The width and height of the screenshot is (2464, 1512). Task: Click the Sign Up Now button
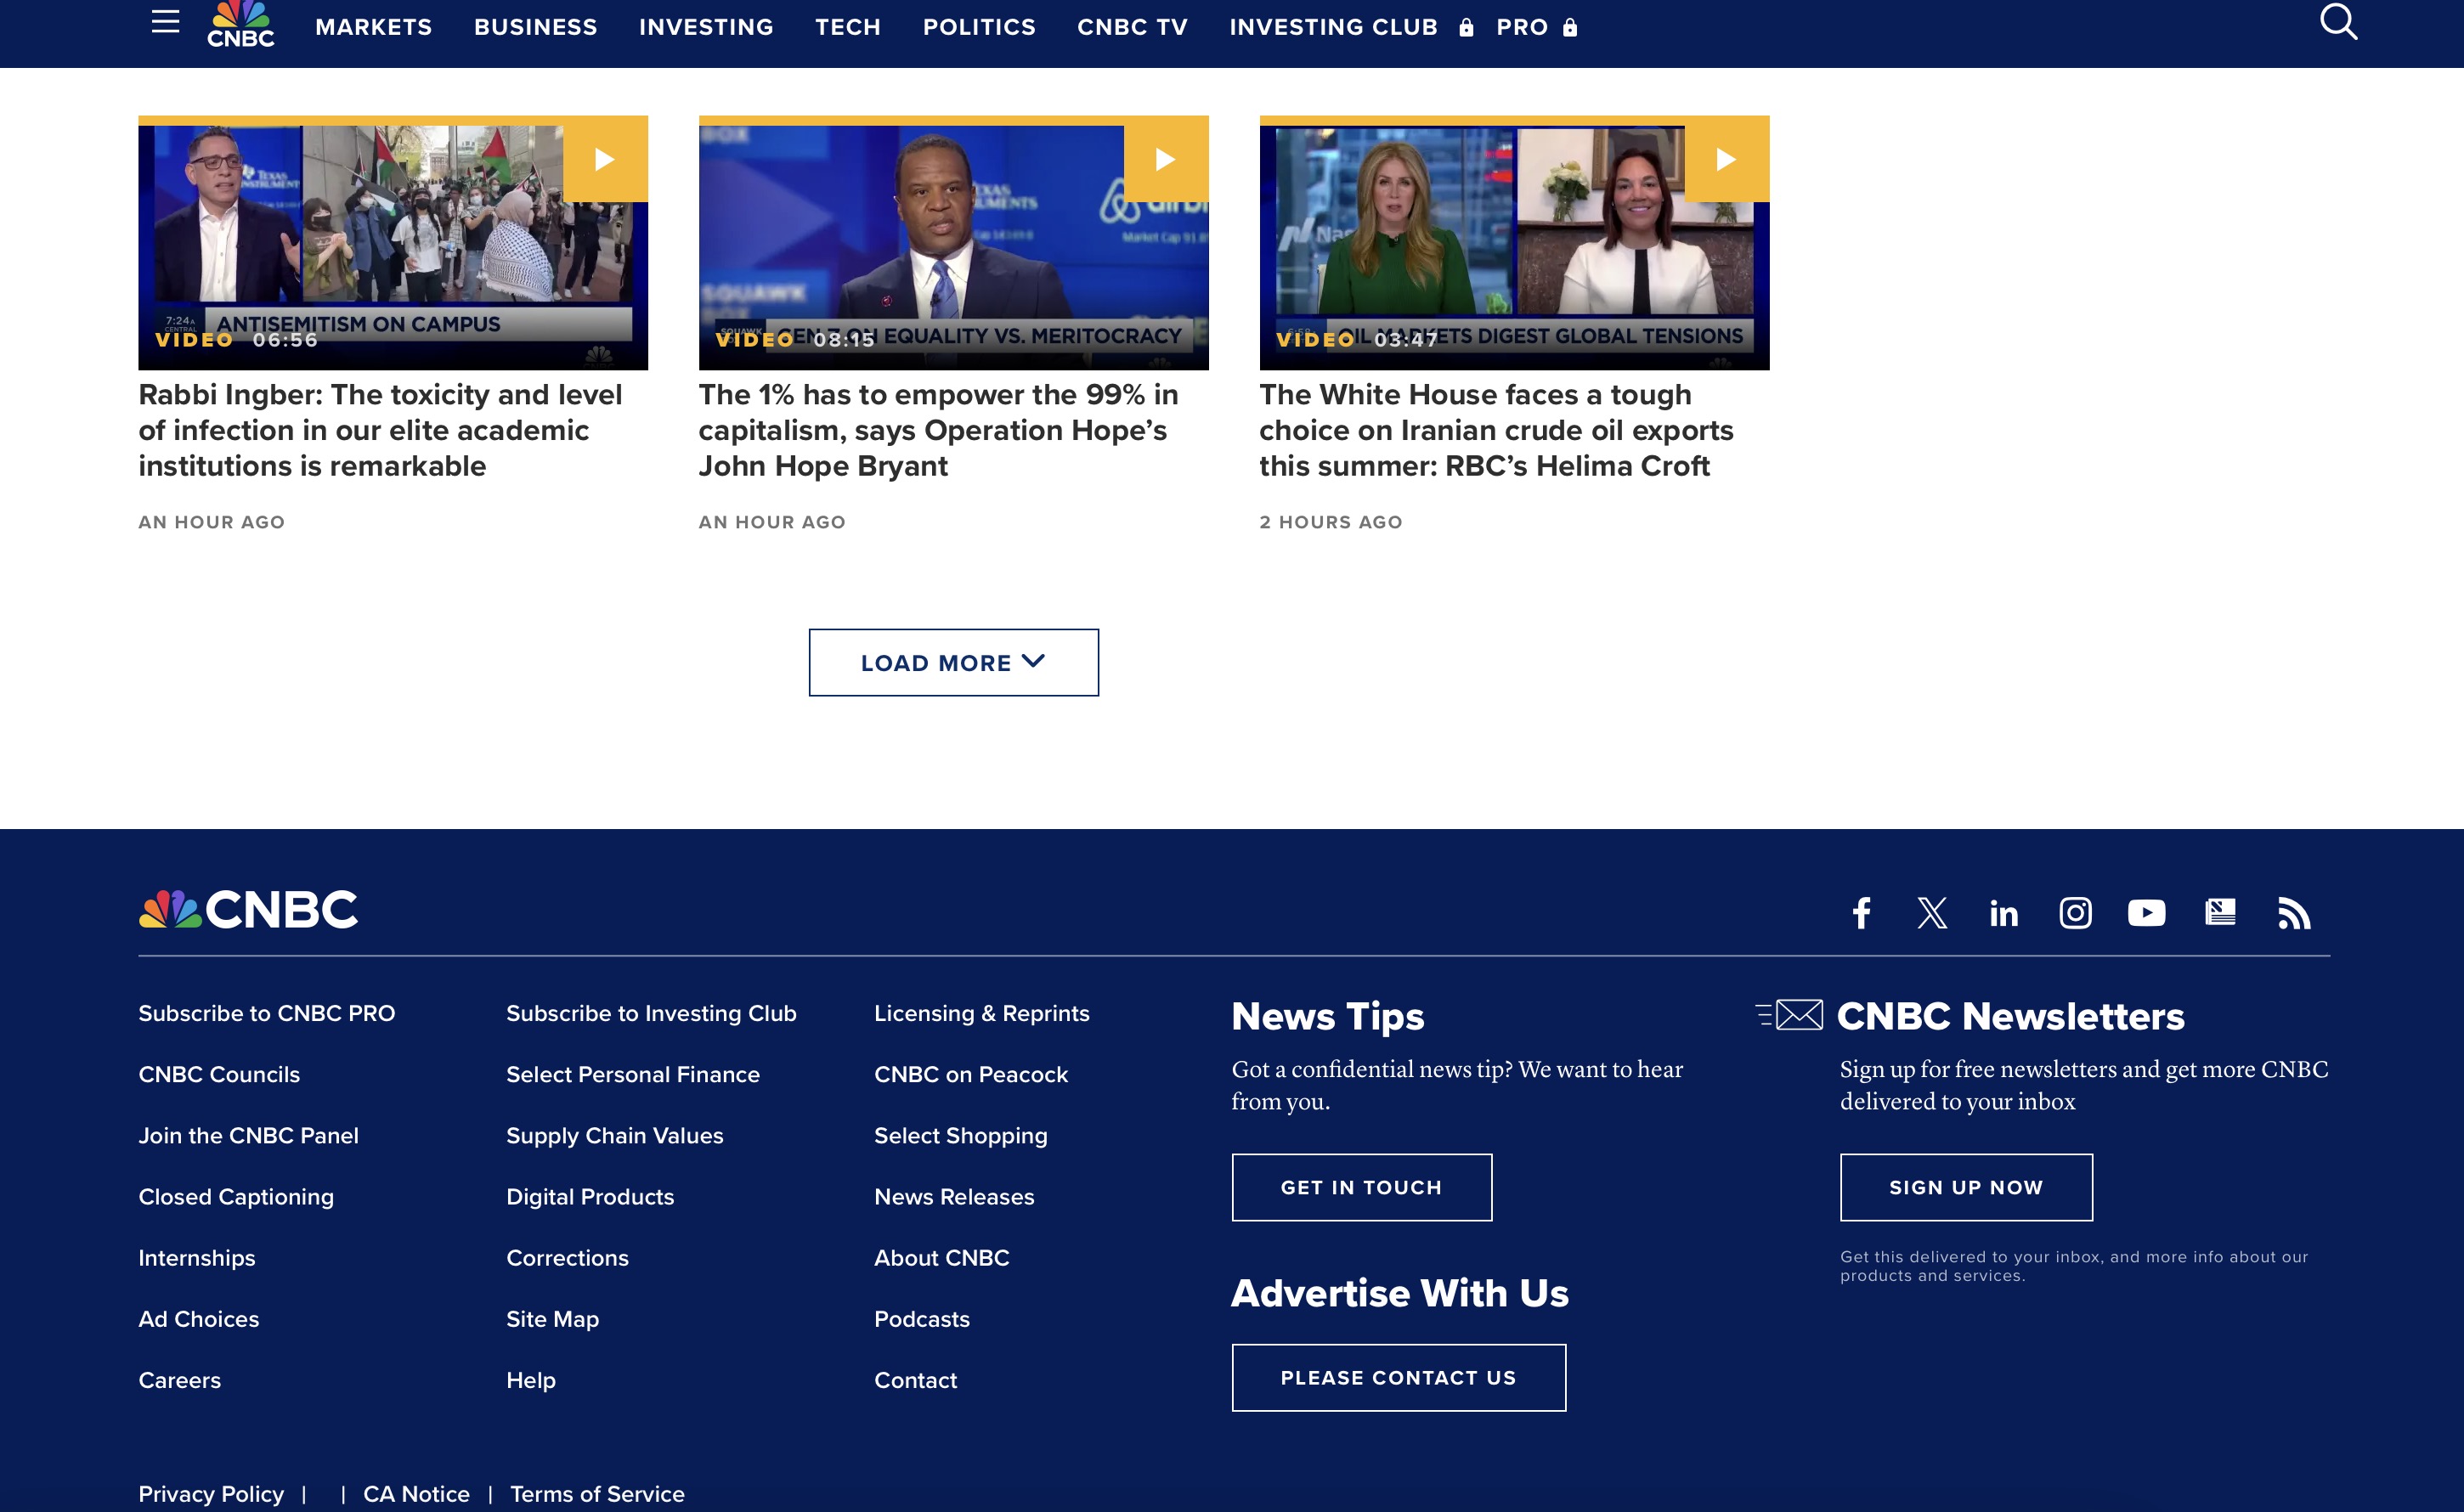(x=1965, y=1187)
